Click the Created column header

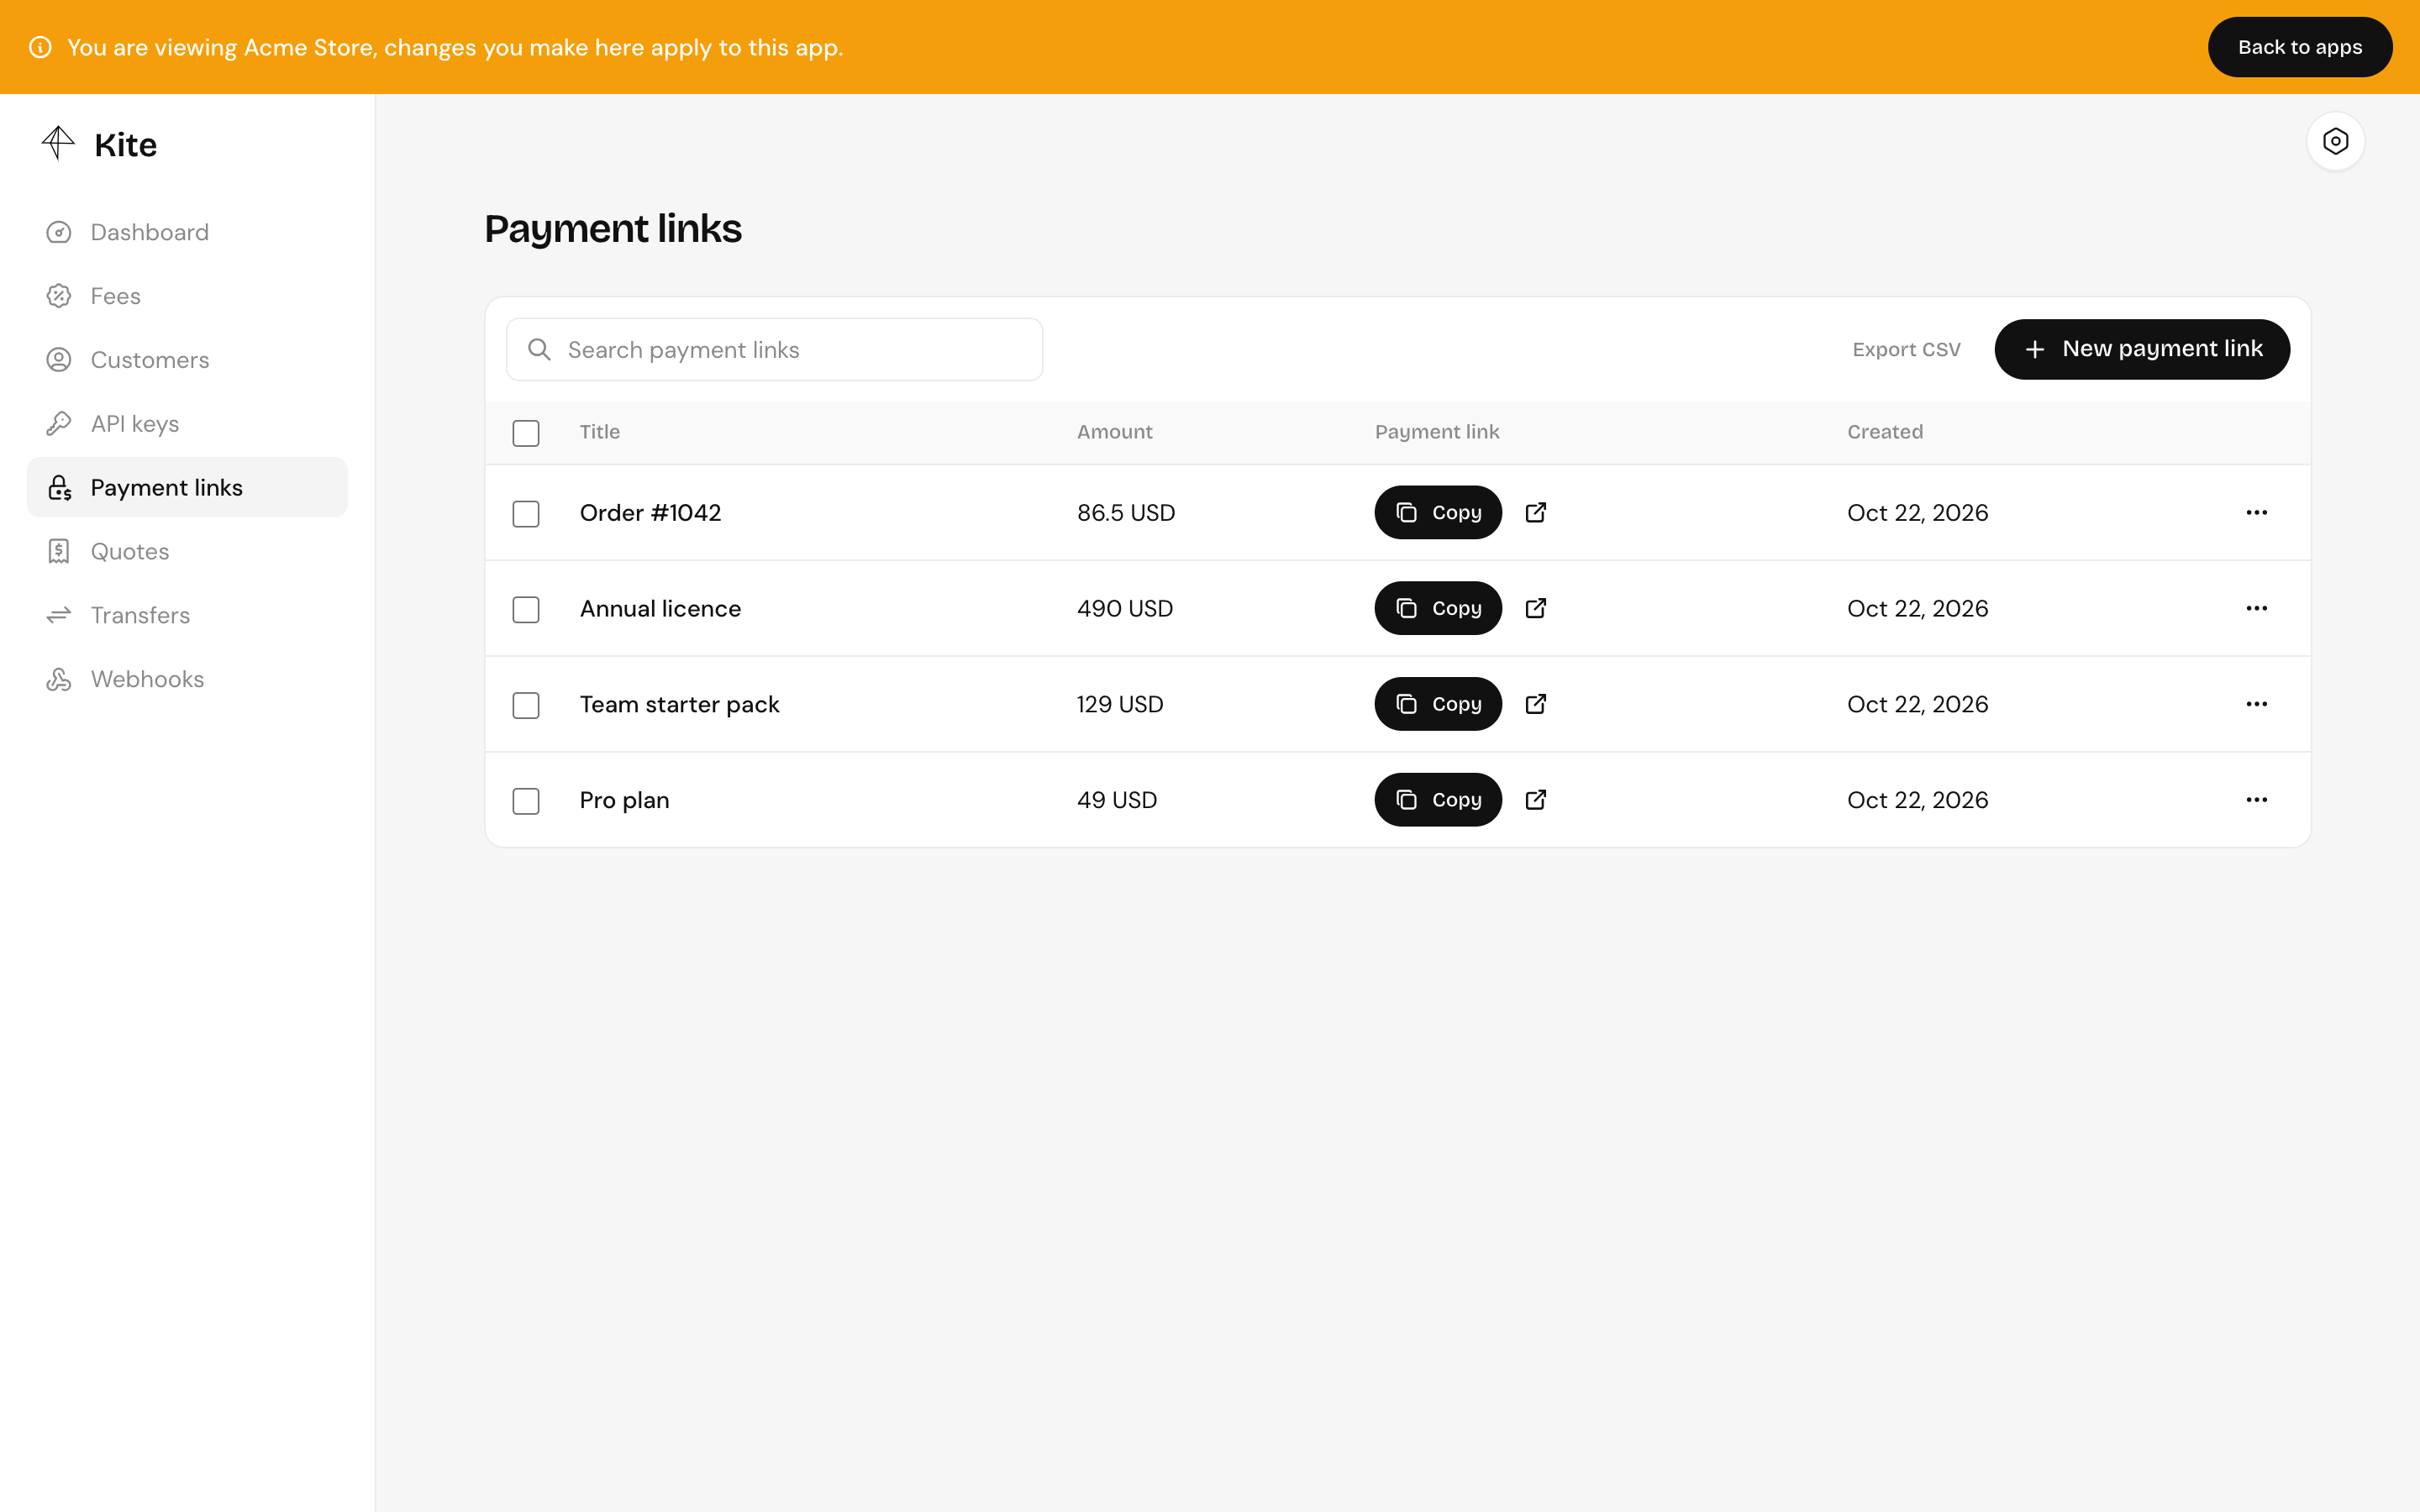[1885, 432]
